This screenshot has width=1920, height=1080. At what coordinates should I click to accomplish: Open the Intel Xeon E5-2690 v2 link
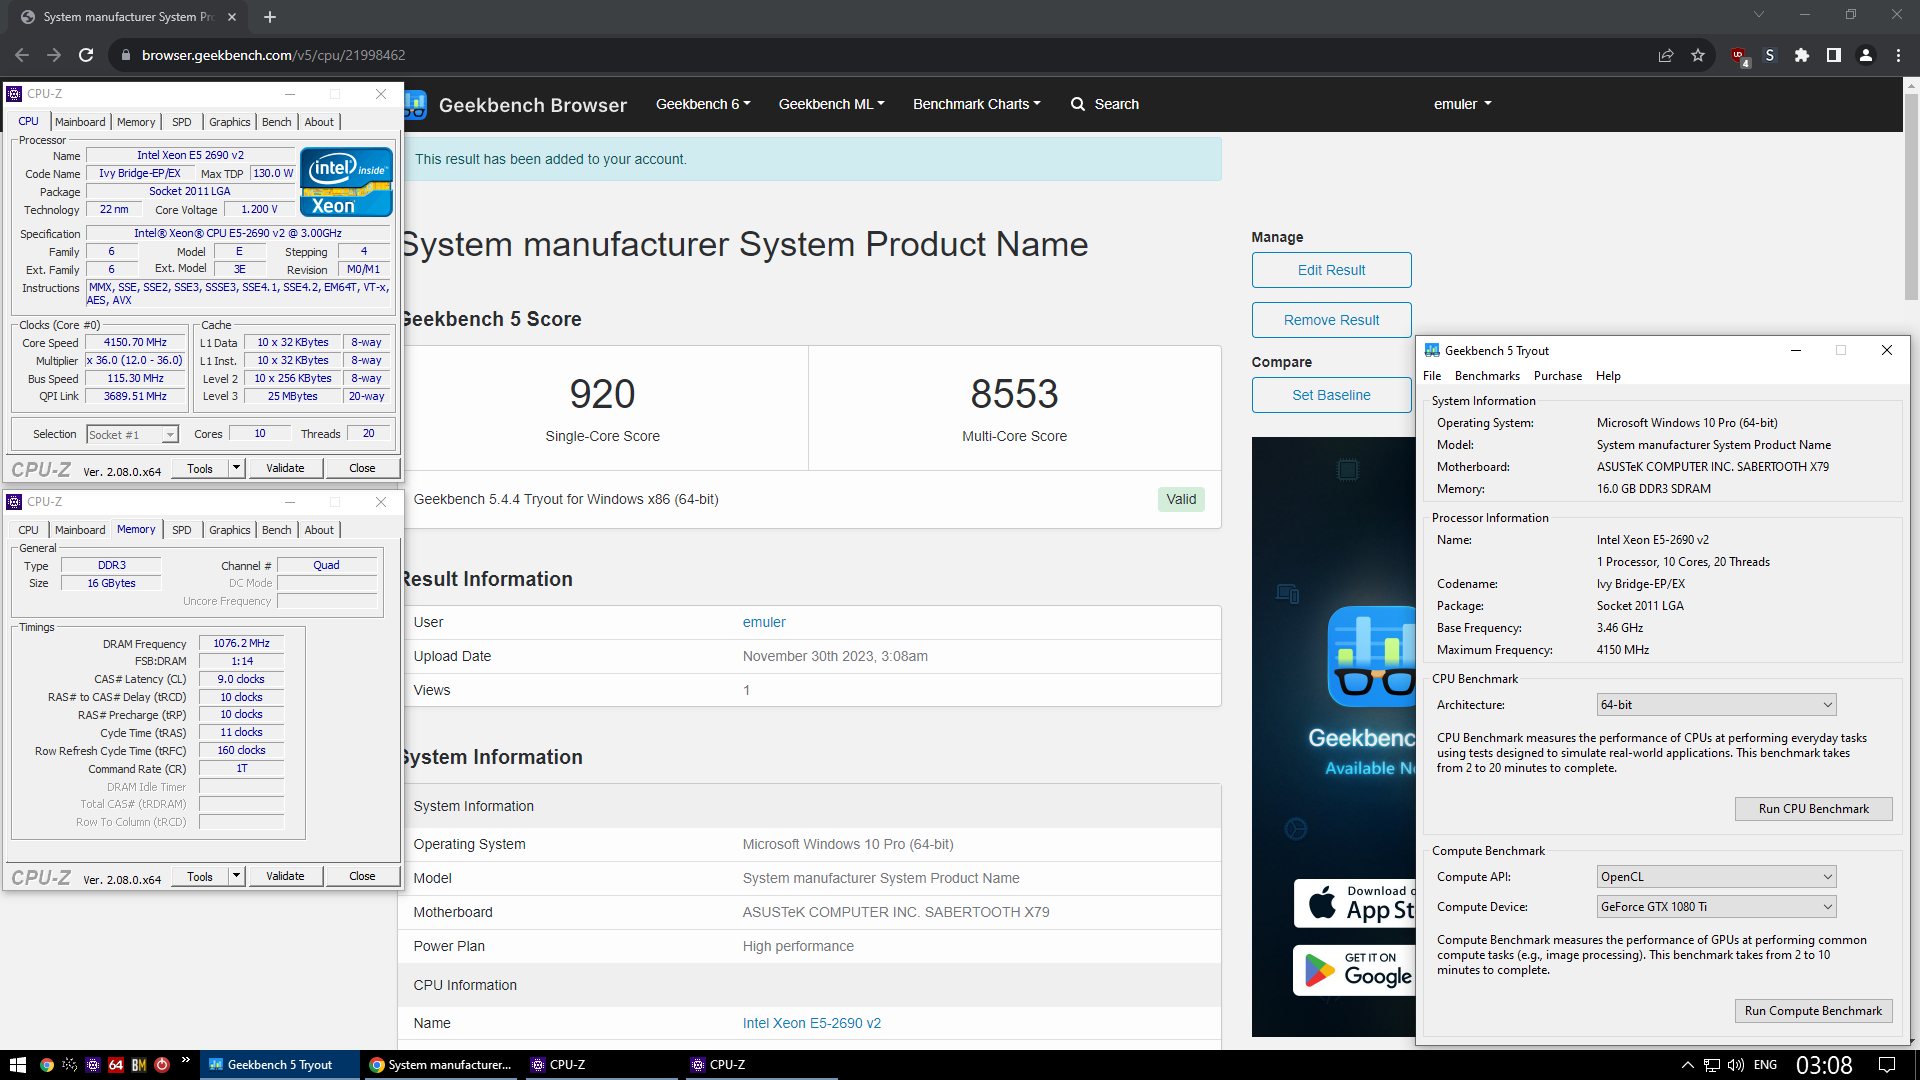811,1023
